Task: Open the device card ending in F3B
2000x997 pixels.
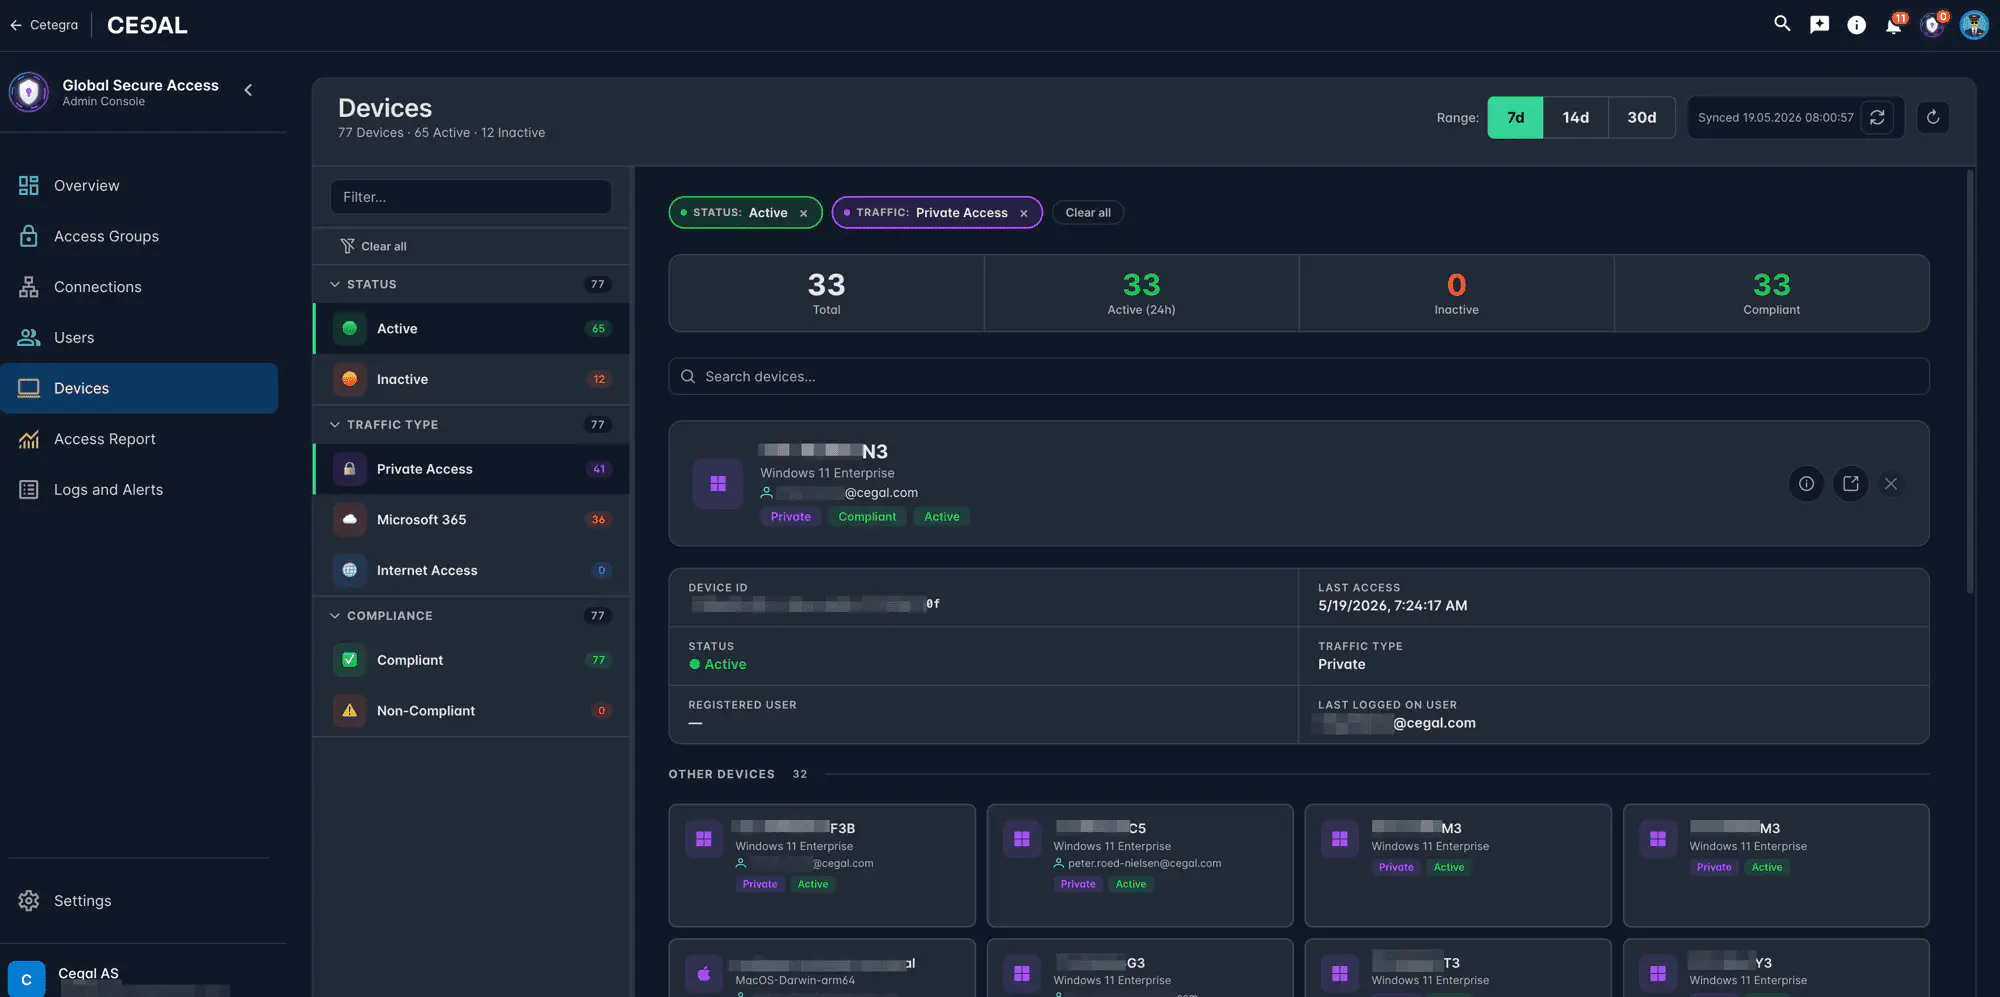Action: click(822, 866)
